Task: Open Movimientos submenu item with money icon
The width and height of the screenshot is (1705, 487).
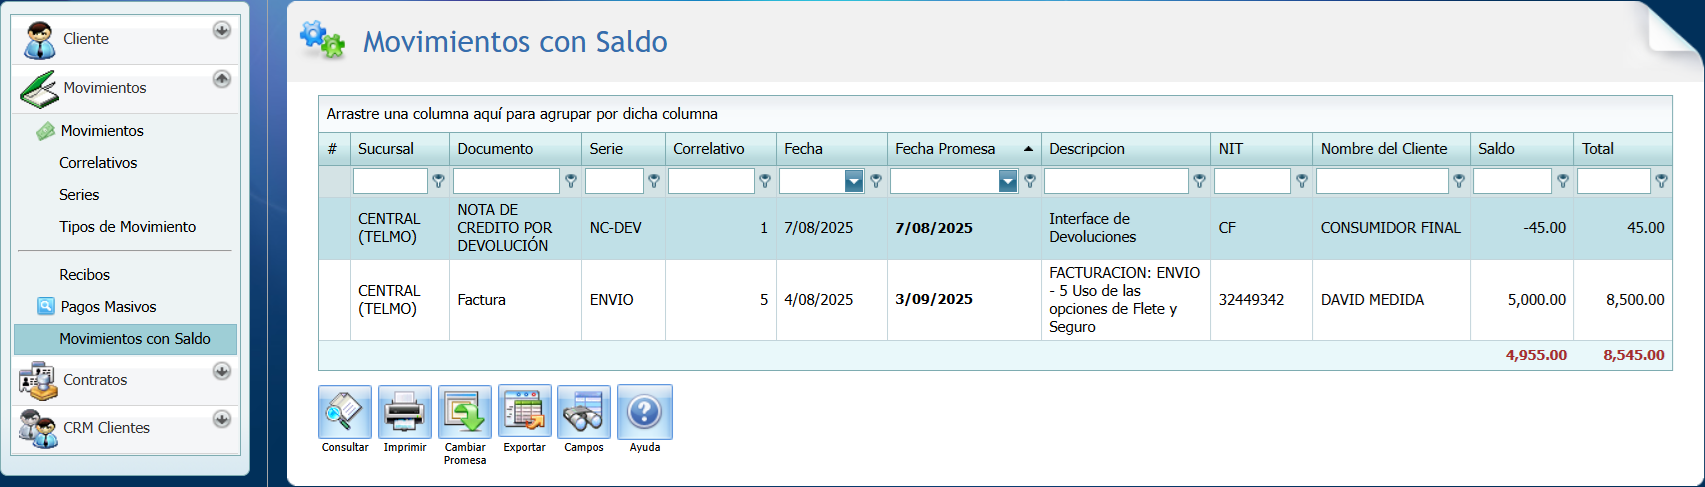Action: (102, 131)
